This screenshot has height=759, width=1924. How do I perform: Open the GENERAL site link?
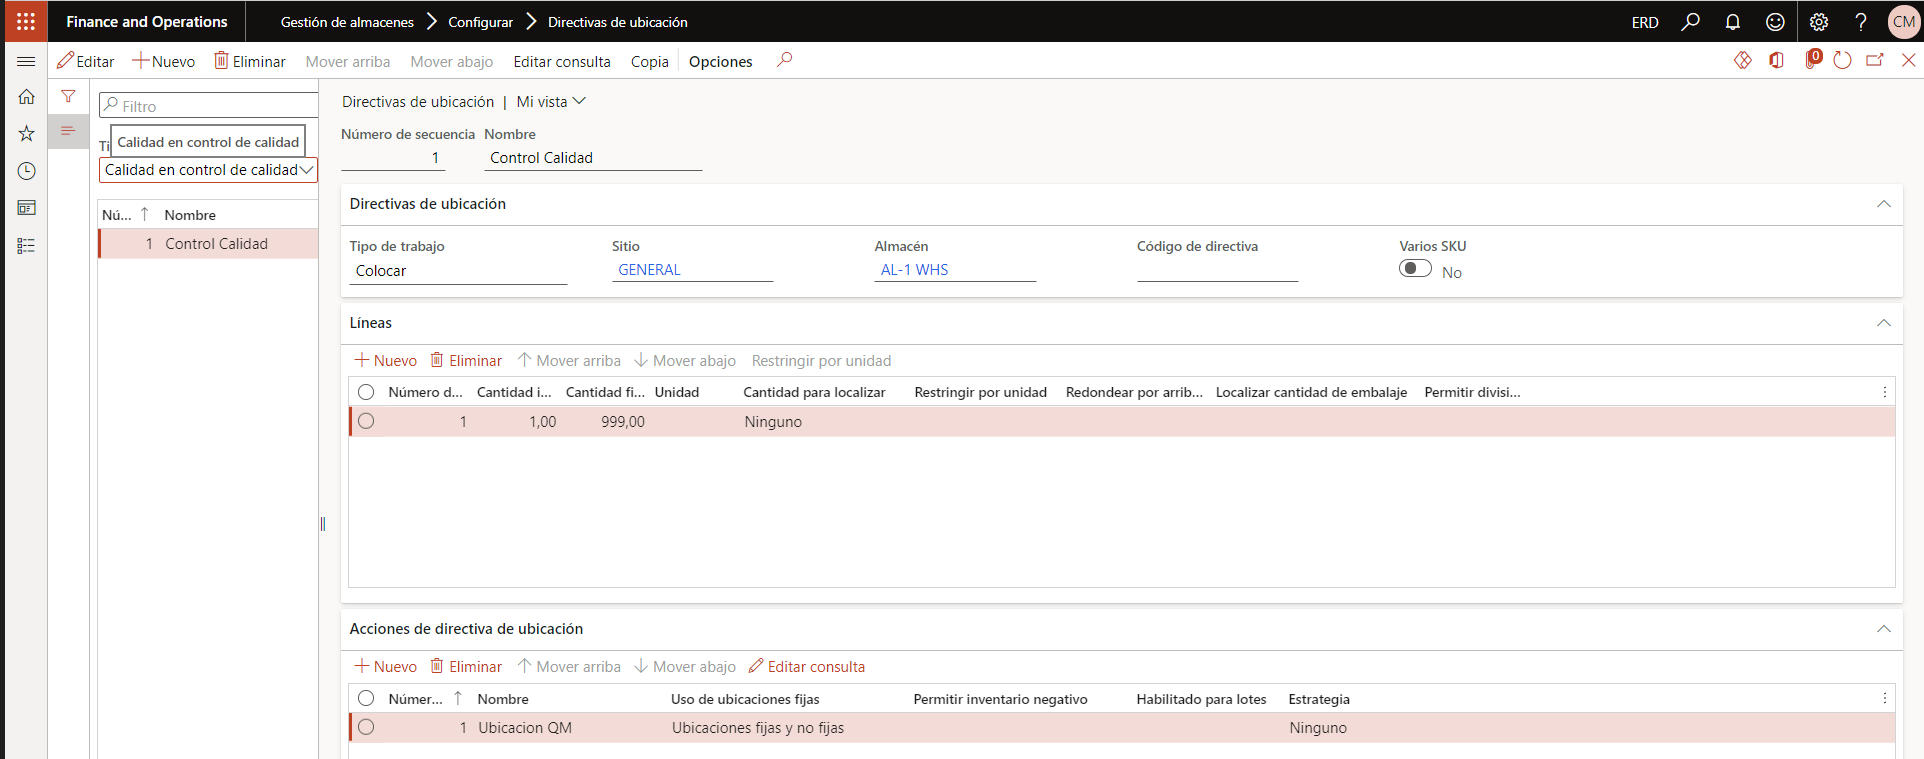point(649,270)
